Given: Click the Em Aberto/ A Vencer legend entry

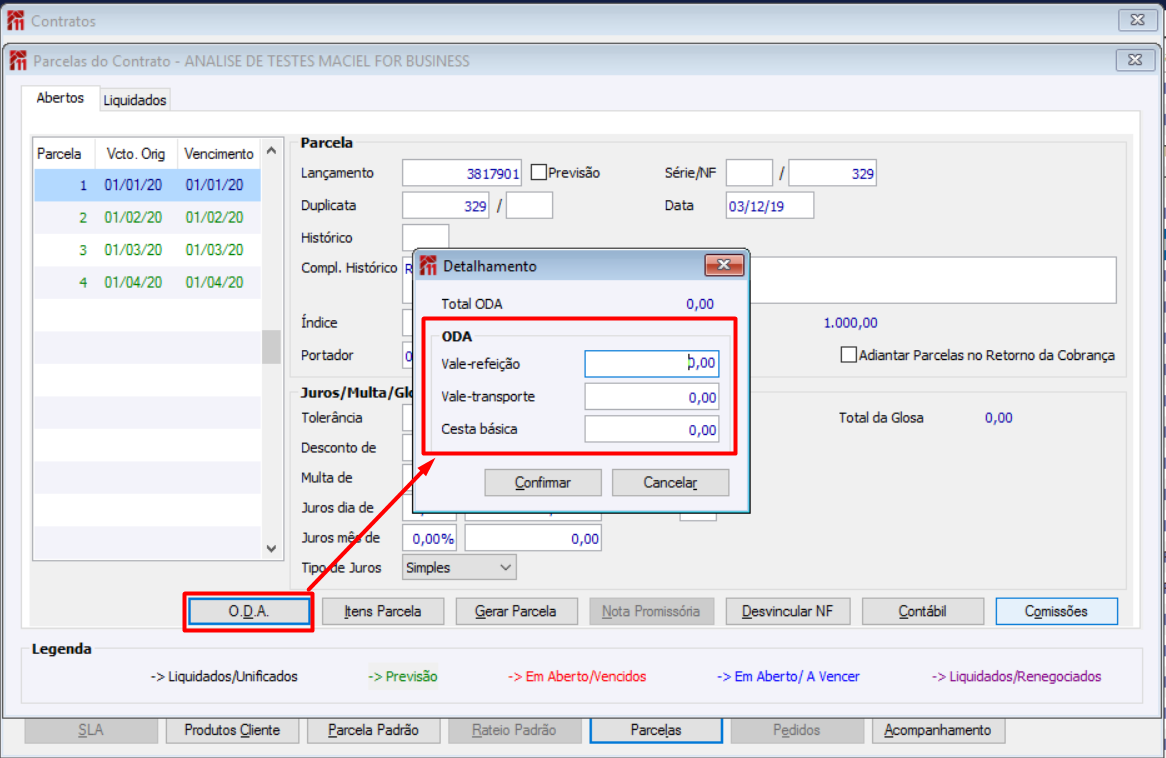Looking at the screenshot, I should point(788,676).
